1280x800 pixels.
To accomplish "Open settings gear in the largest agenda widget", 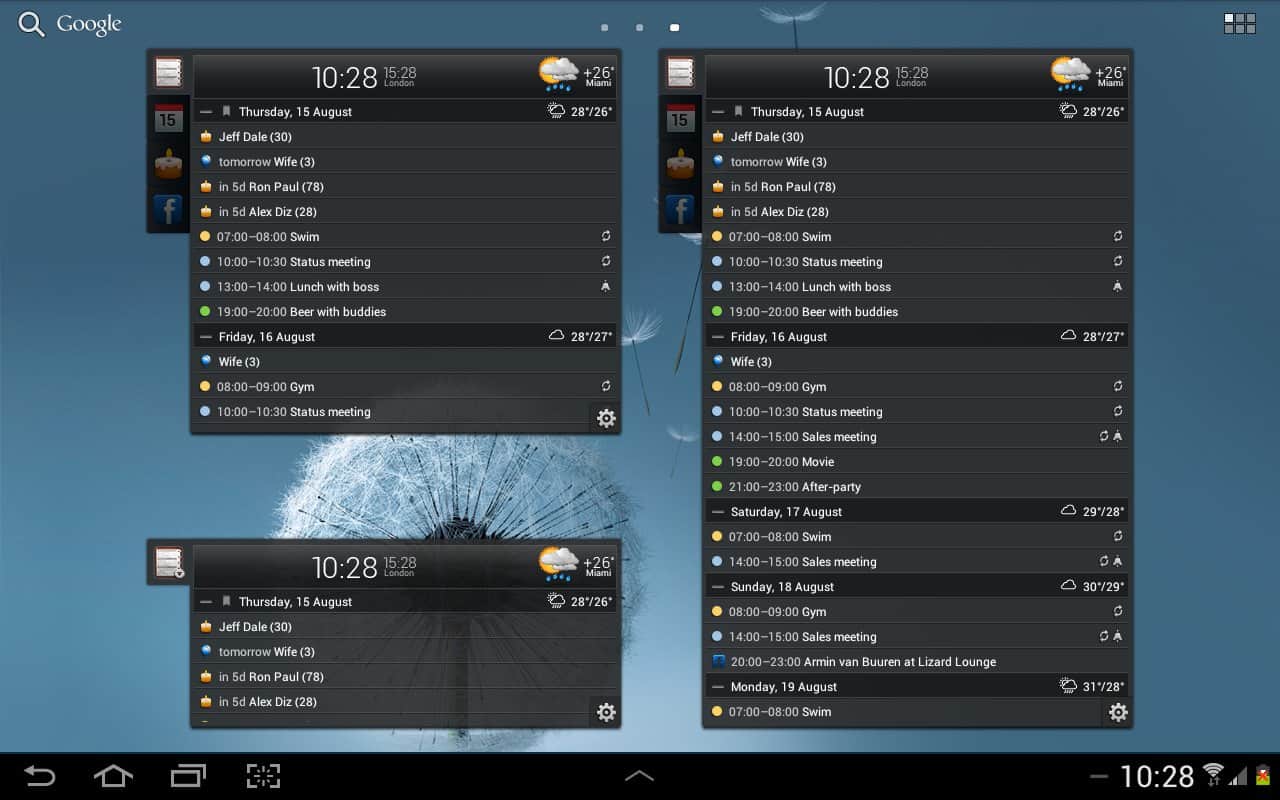I will (1118, 713).
